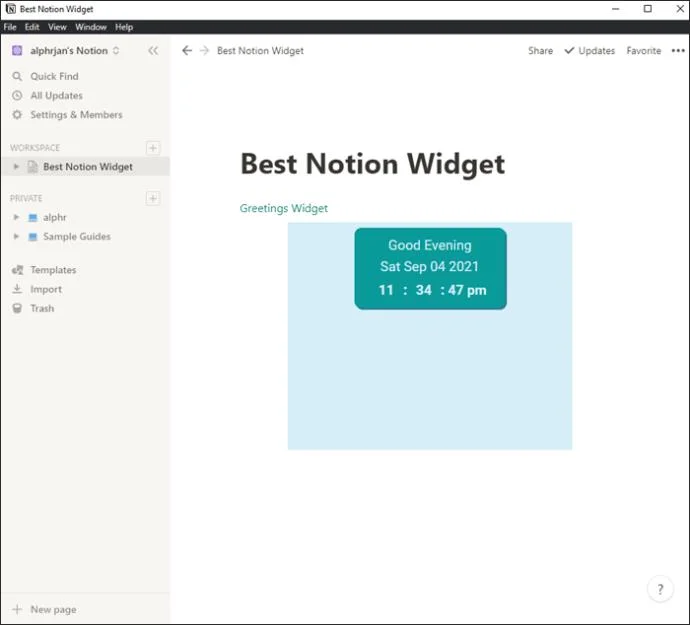Open the Window menu
Screen dimensions: 690x625
pyautogui.click(x=91, y=27)
